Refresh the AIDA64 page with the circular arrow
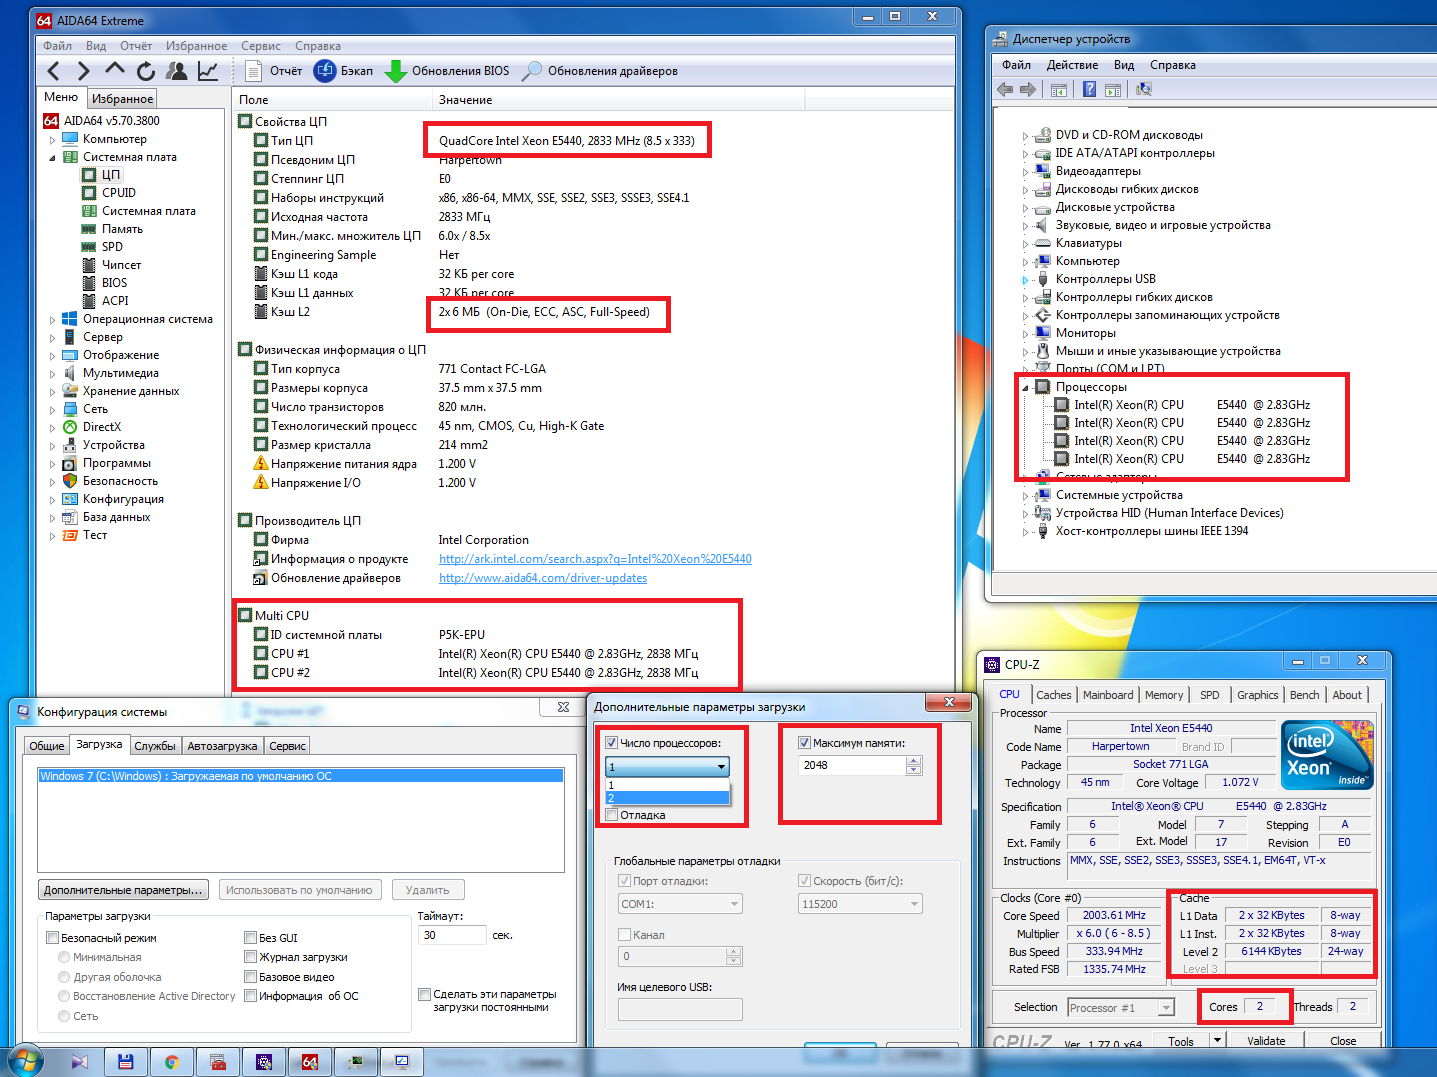The height and width of the screenshot is (1077, 1437). pos(146,71)
